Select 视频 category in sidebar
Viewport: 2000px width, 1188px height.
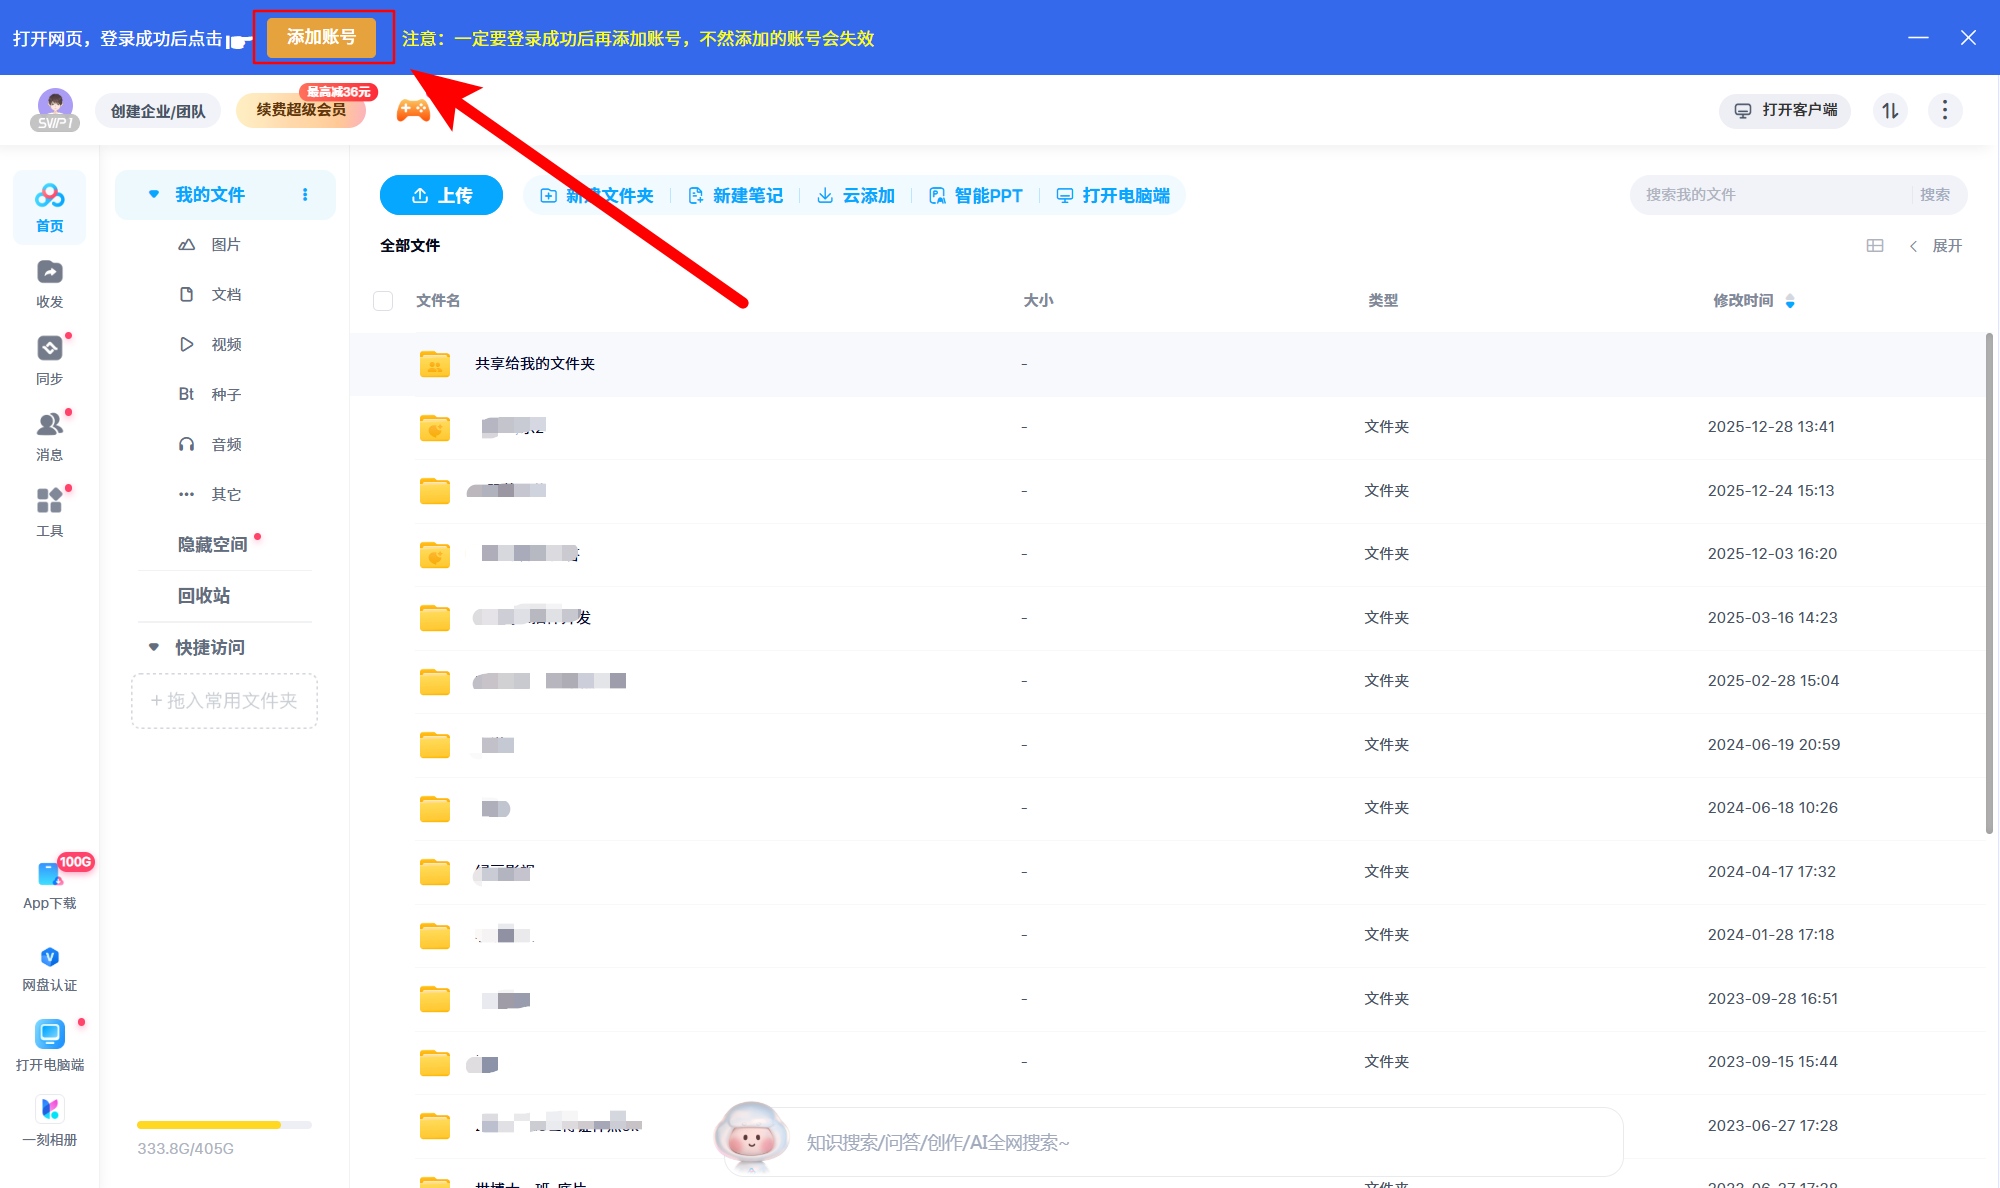pos(226,345)
